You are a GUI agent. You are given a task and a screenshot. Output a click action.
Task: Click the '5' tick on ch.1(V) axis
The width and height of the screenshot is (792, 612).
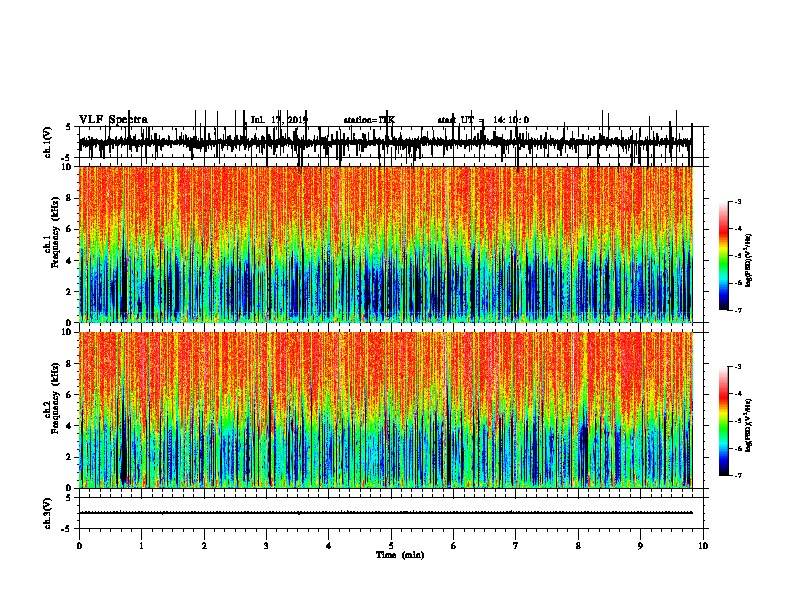[69, 127]
